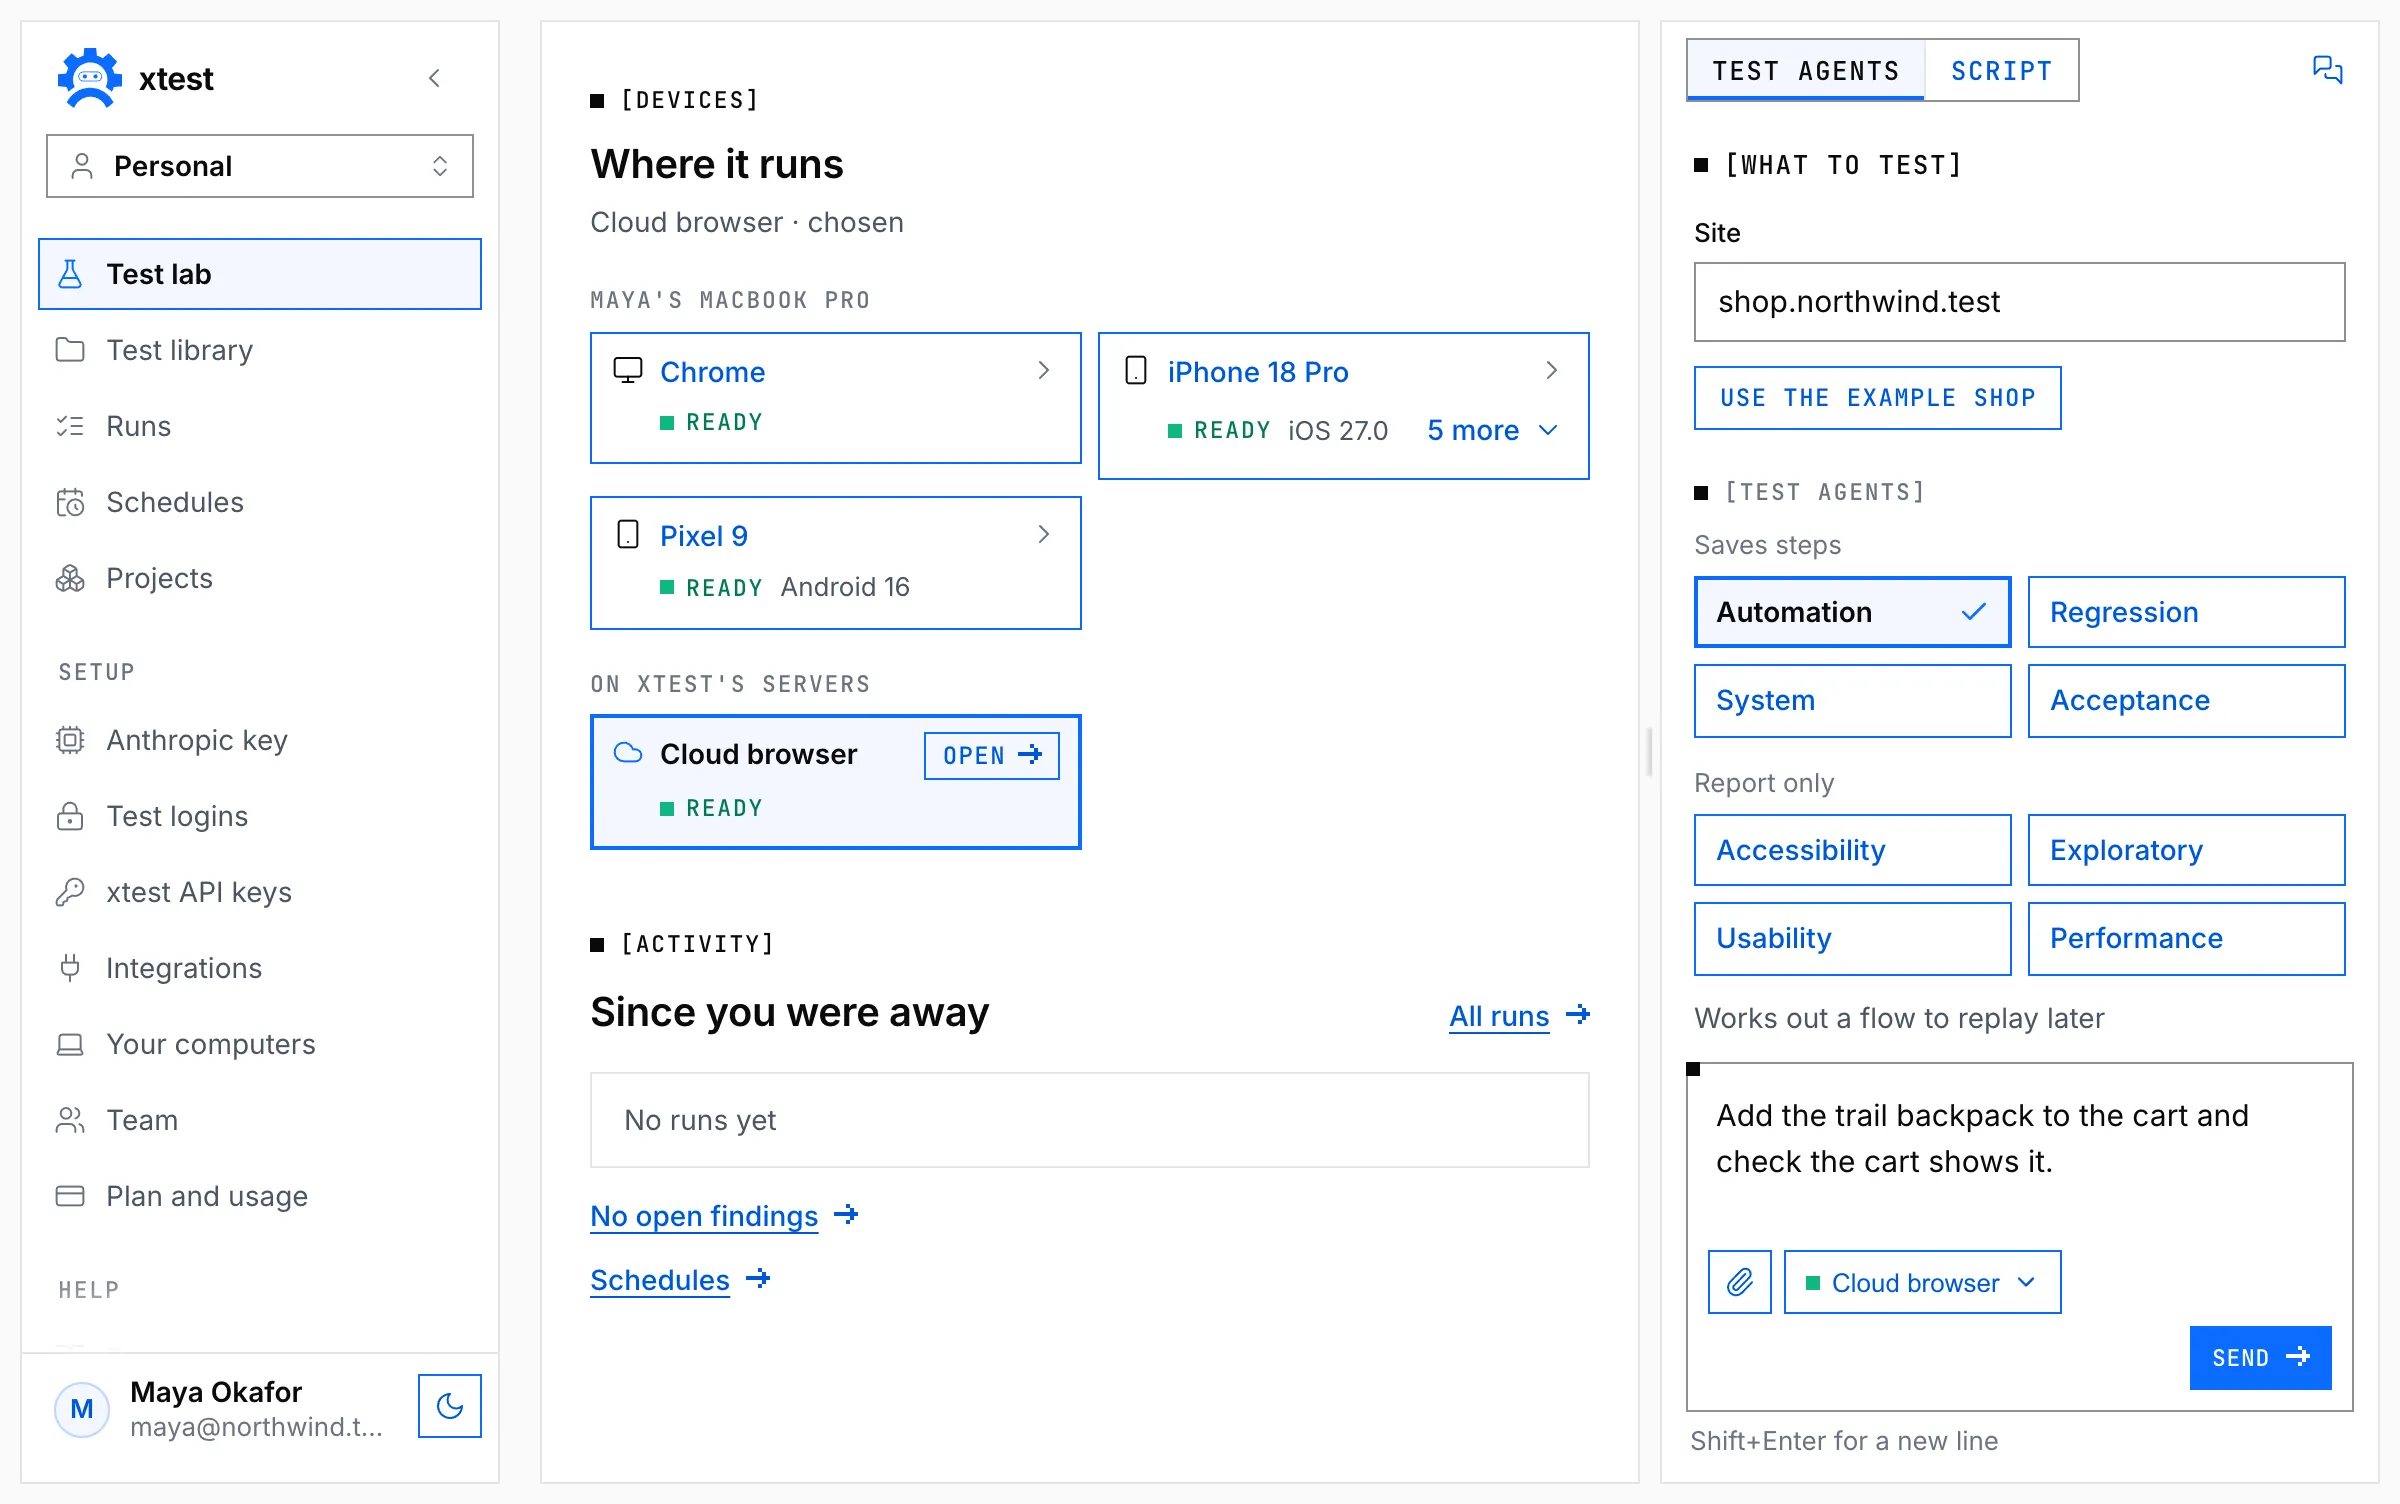Image resolution: width=2400 pixels, height=1504 pixels.
Task: Click the xtest robot logo icon
Action: tap(90, 78)
